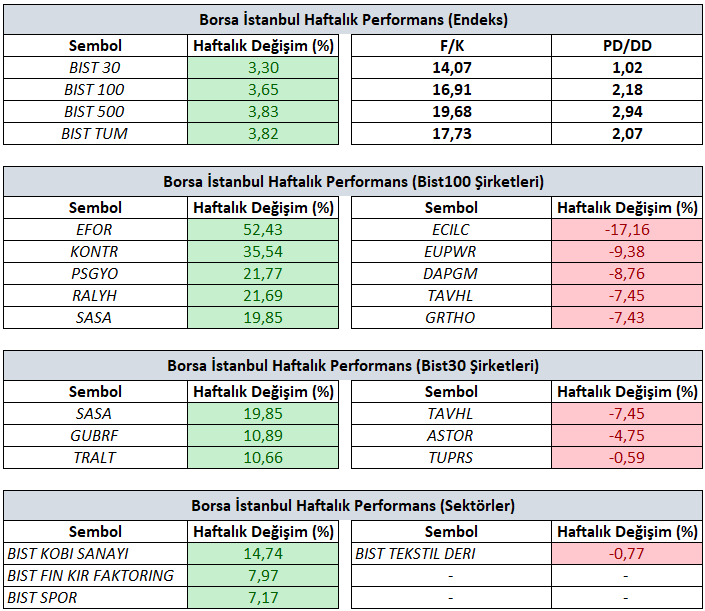Click BIST 100 weekly change value 3,65
Image resolution: width=705 pixels, height=611 pixels.
pos(263,90)
